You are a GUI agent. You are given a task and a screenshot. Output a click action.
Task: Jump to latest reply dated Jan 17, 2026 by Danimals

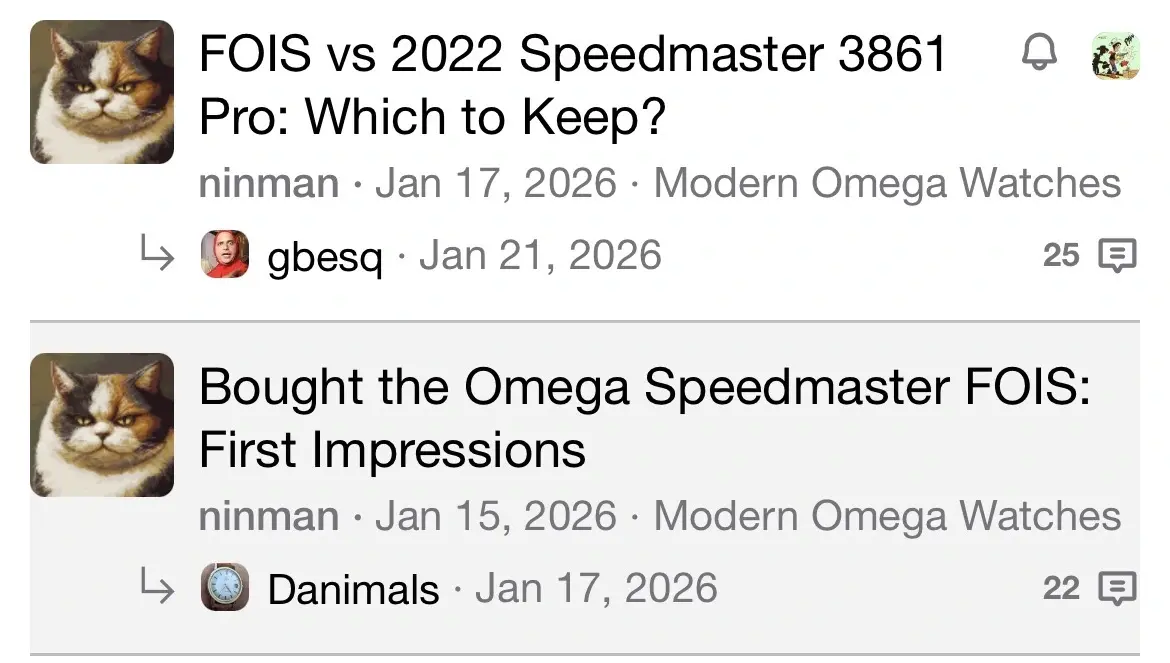coord(596,588)
